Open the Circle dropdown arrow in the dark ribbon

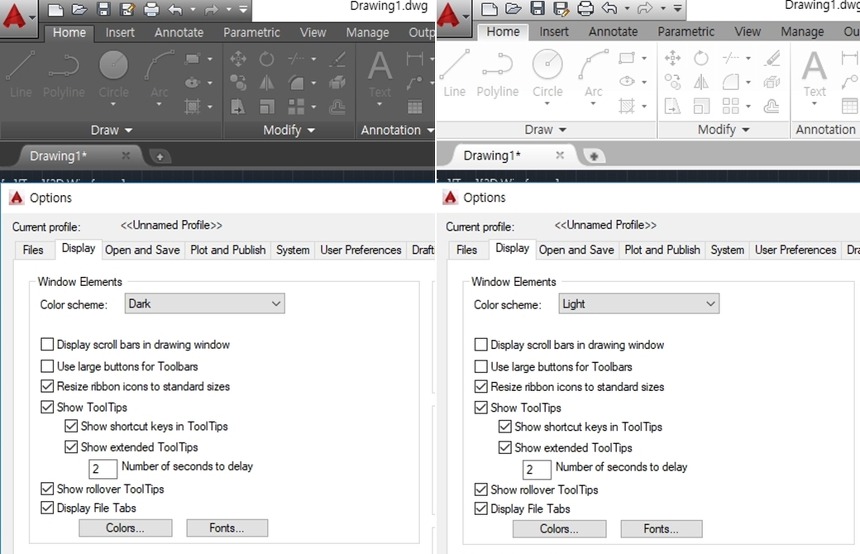click(114, 104)
